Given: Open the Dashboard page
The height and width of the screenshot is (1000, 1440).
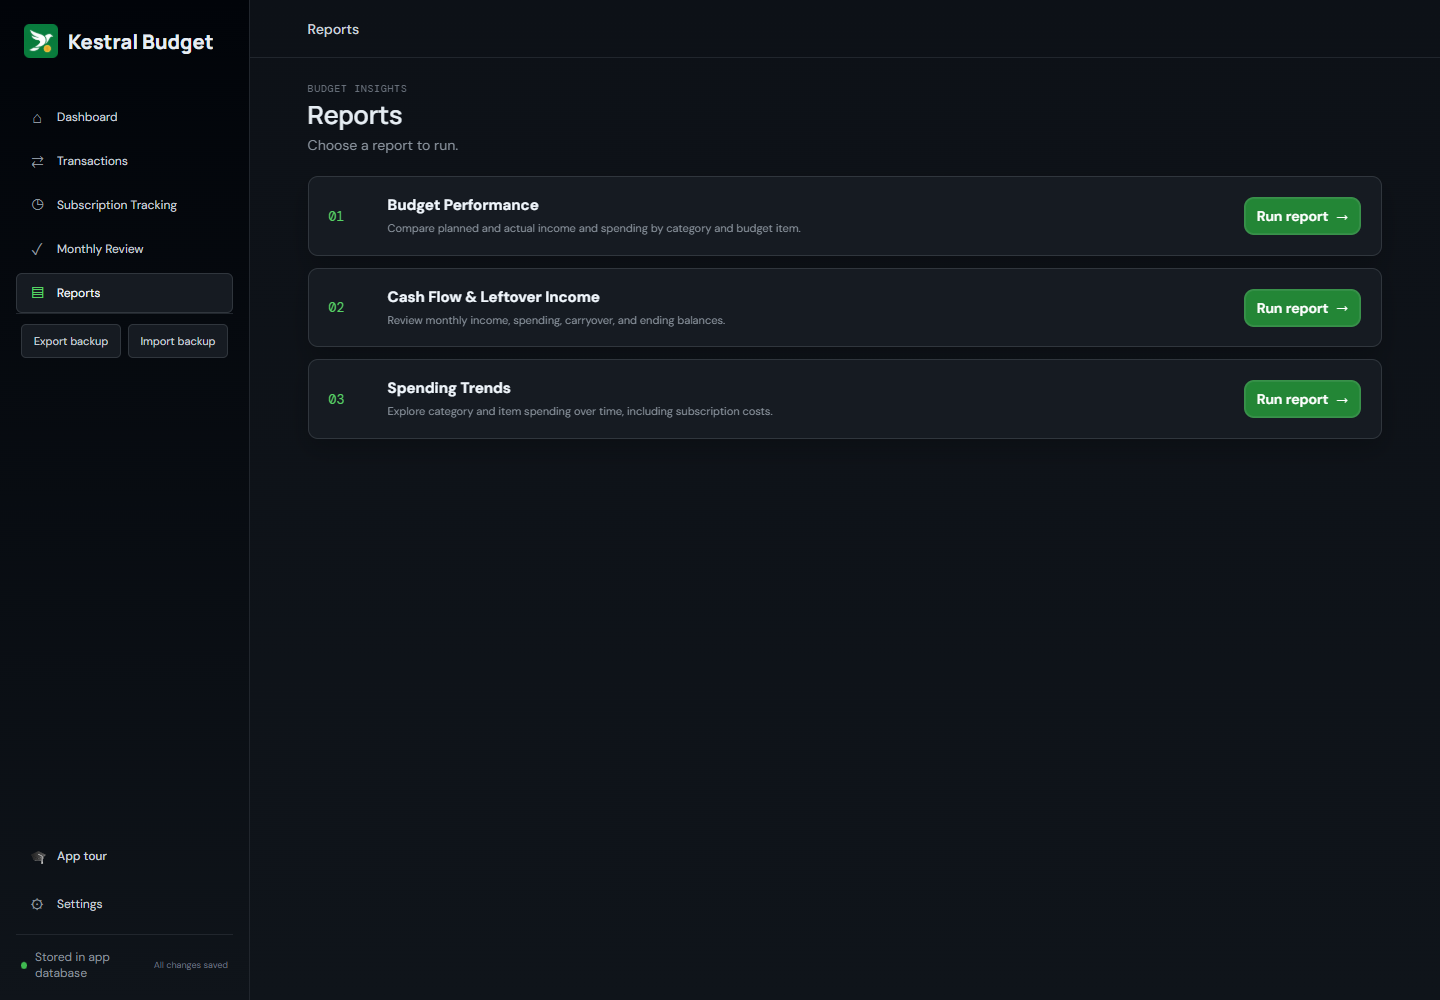Looking at the screenshot, I should click(x=124, y=117).
